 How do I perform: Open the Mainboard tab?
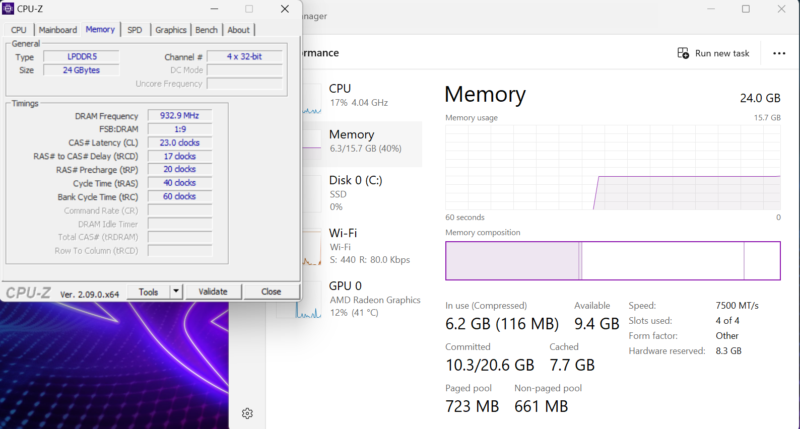point(57,30)
